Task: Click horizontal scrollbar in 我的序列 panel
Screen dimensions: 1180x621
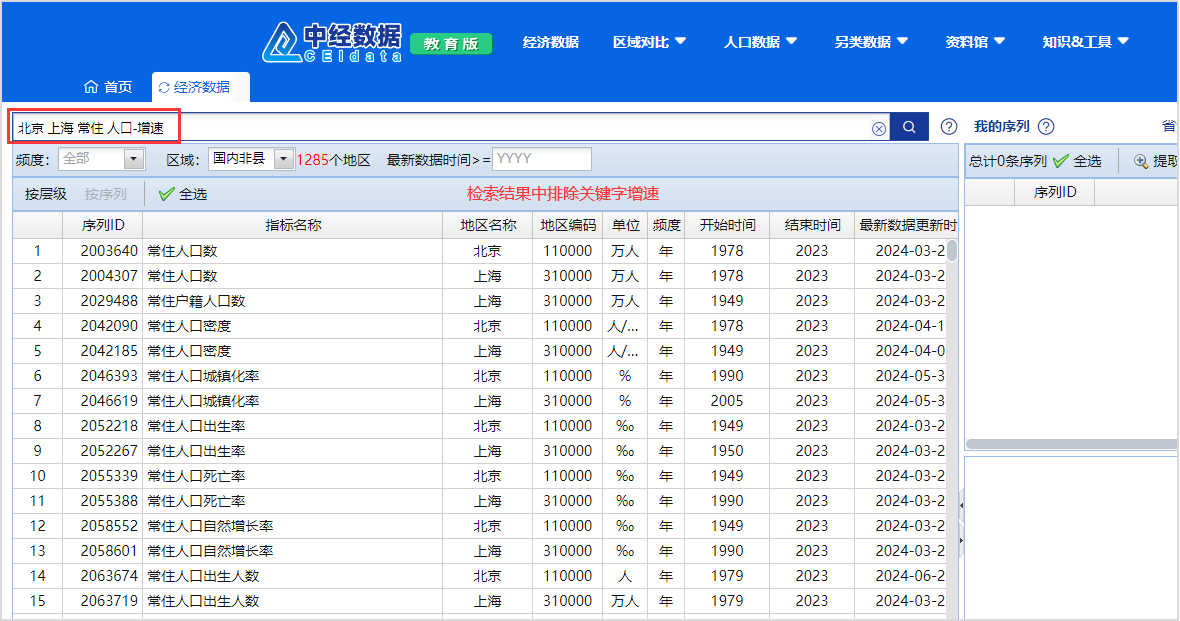Action: click(1070, 444)
